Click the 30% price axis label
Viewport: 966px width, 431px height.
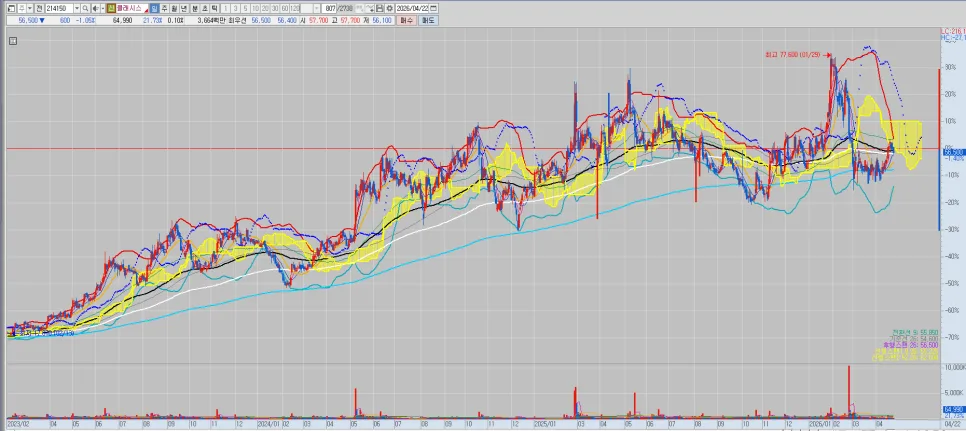tap(949, 67)
